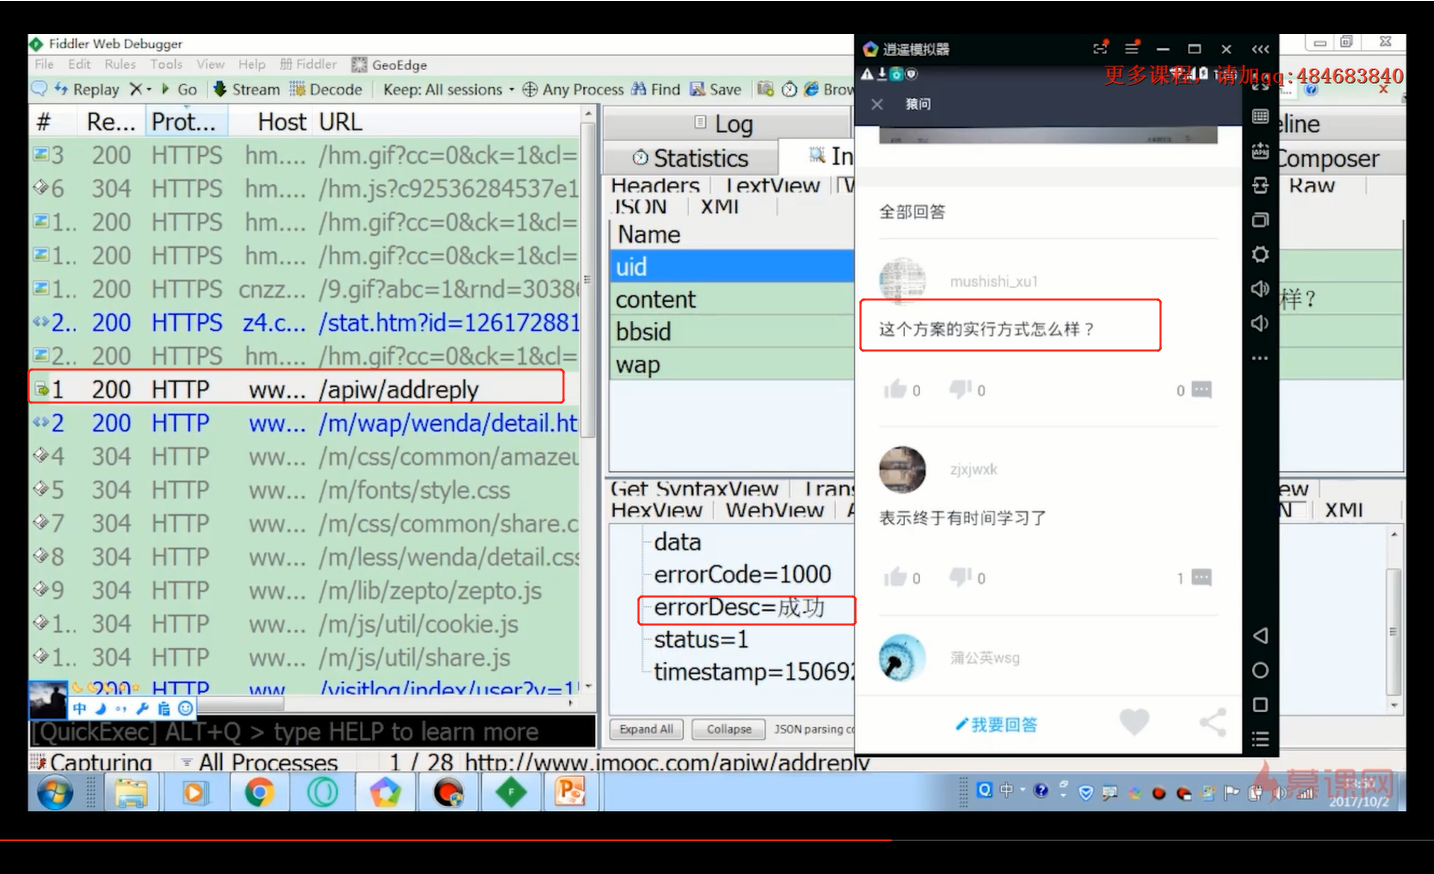The width and height of the screenshot is (1434, 874).
Task: Toggle Capturing in Fiddler status bar
Action: pyautogui.click(x=92, y=762)
